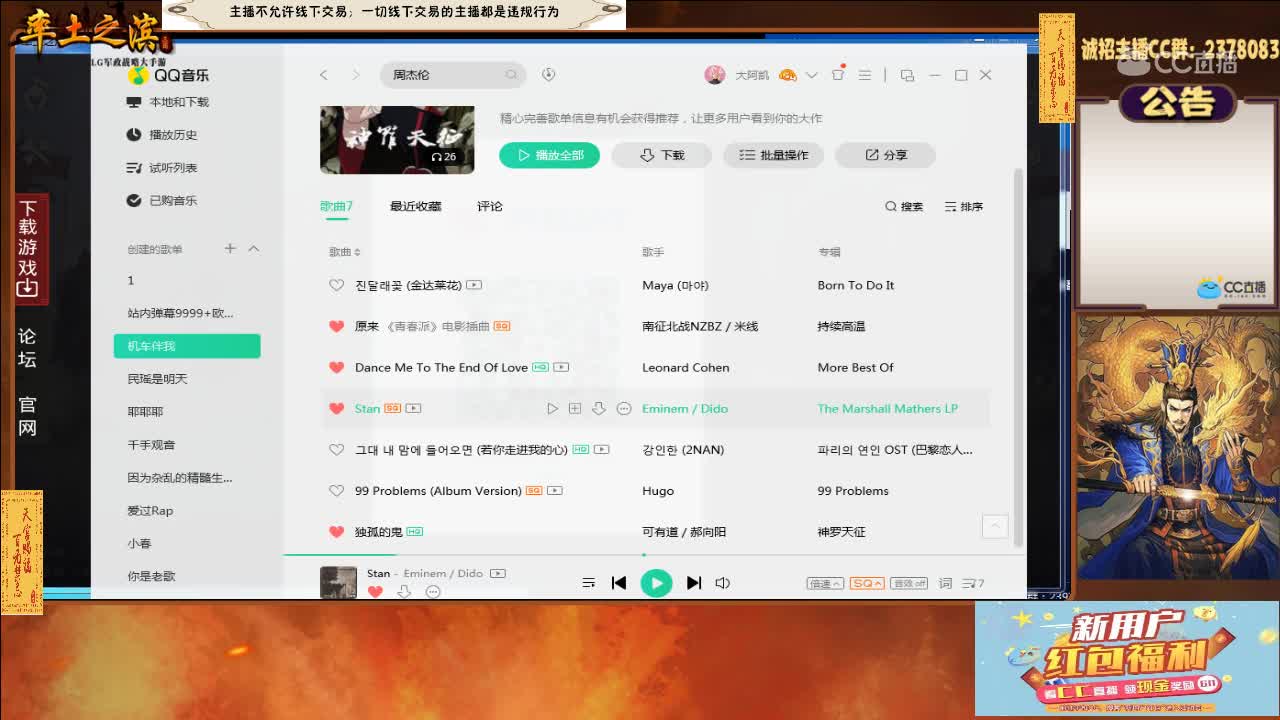The height and width of the screenshot is (720, 1280).
Task: Click the song list vertical scrollbar
Action: [x=1019, y=356]
